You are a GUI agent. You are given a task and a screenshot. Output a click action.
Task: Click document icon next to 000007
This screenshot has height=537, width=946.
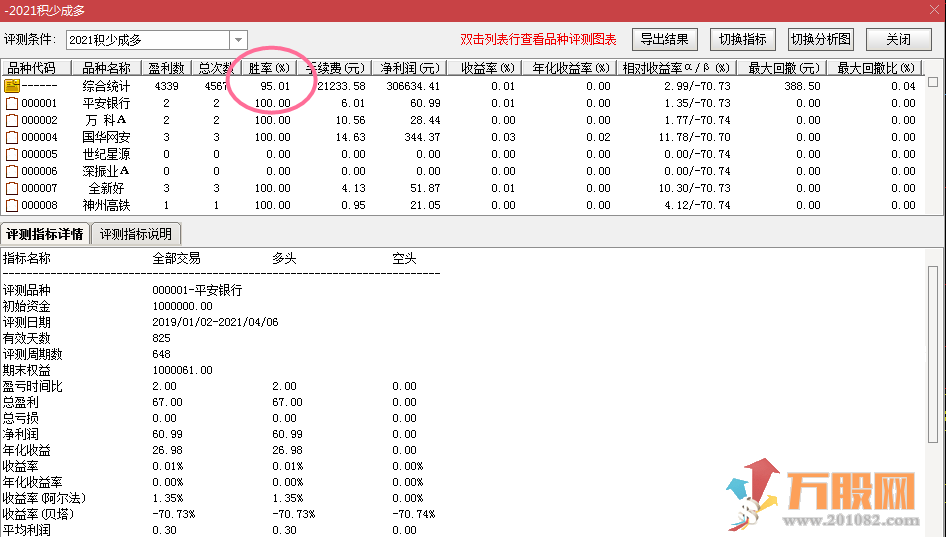12,188
